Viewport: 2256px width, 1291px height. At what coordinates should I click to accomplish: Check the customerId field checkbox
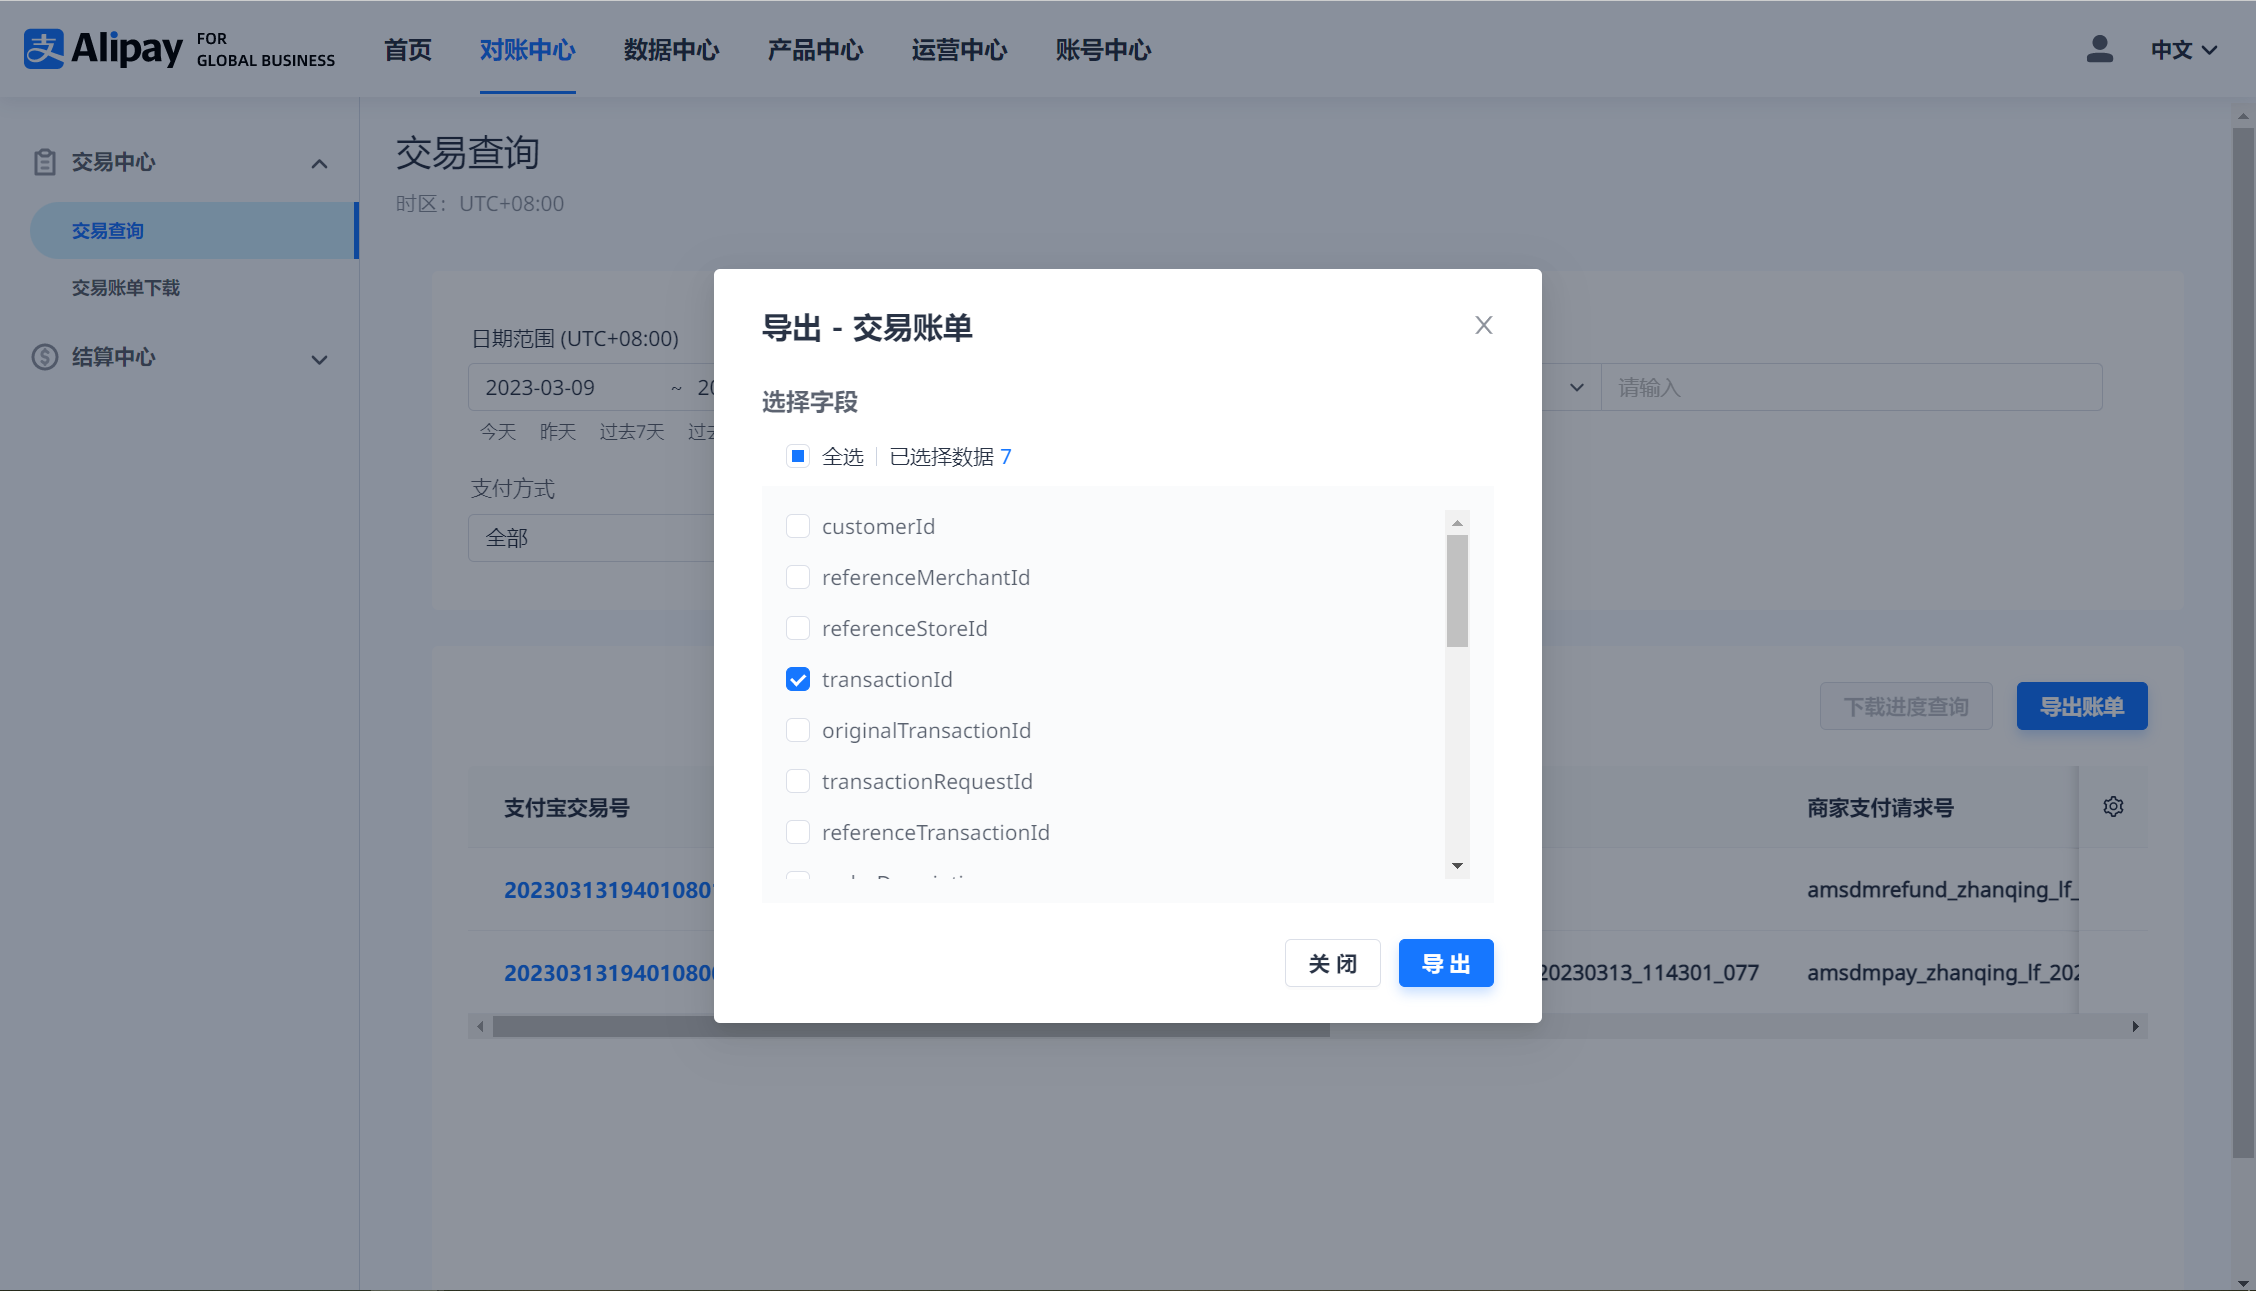pyautogui.click(x=798, y=527)
